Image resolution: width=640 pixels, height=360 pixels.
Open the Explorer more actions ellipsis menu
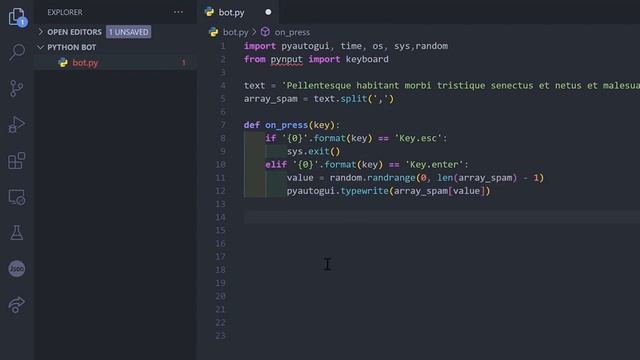(178, 12)
